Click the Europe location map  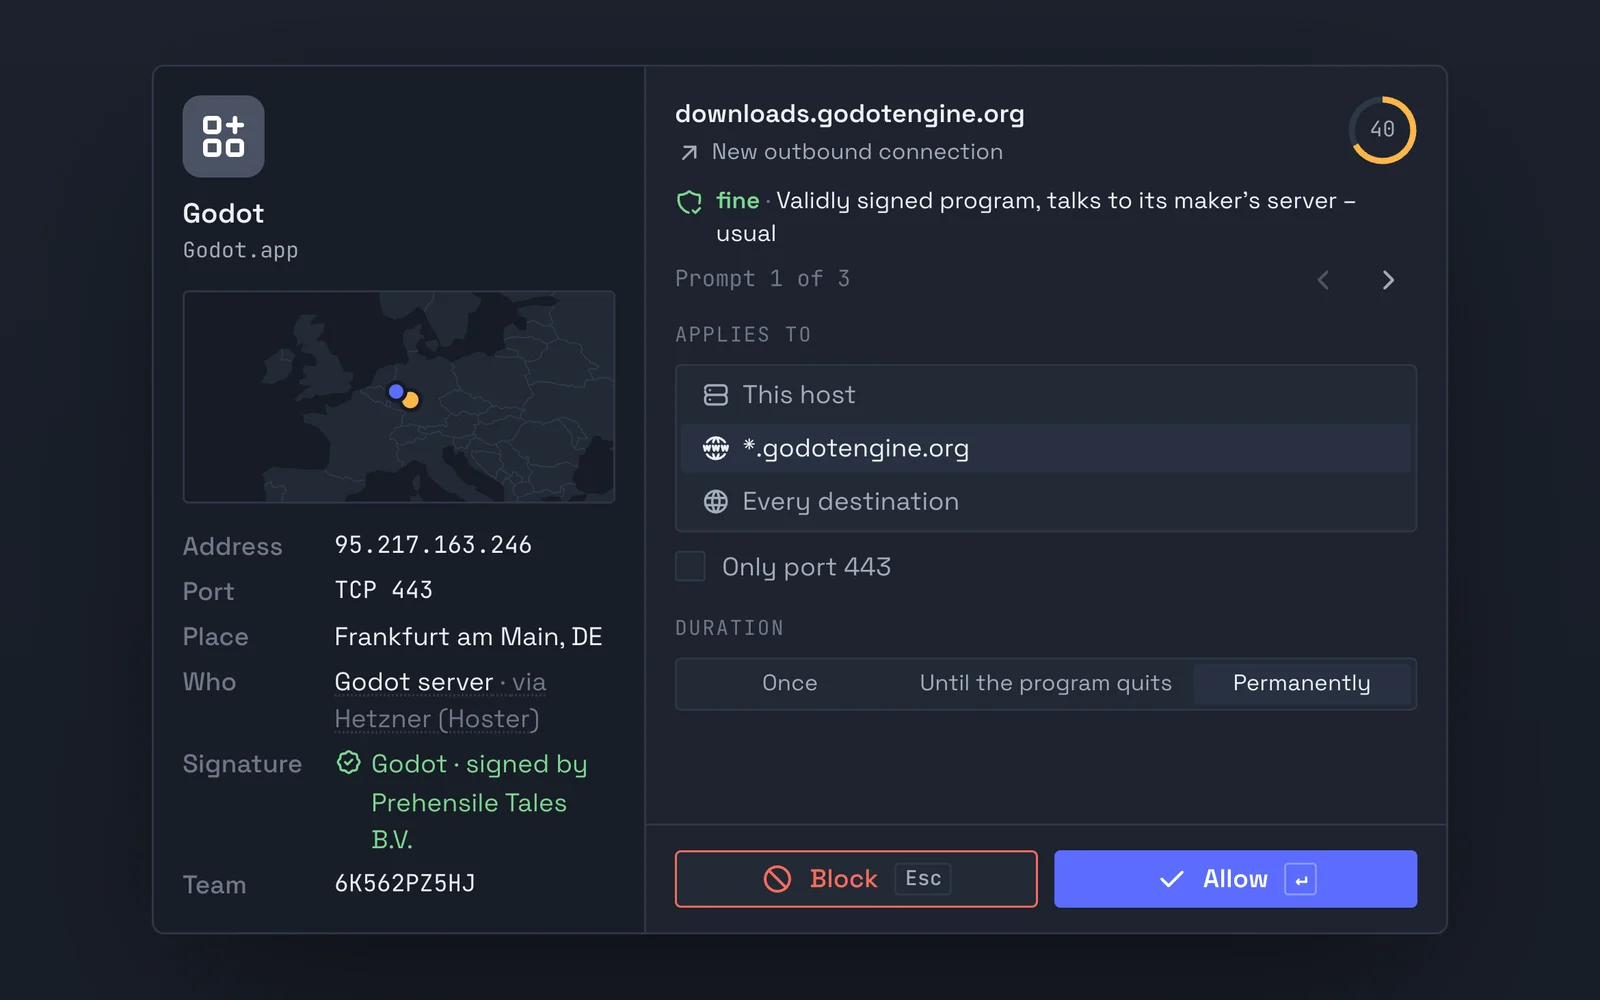coord(399,397)
